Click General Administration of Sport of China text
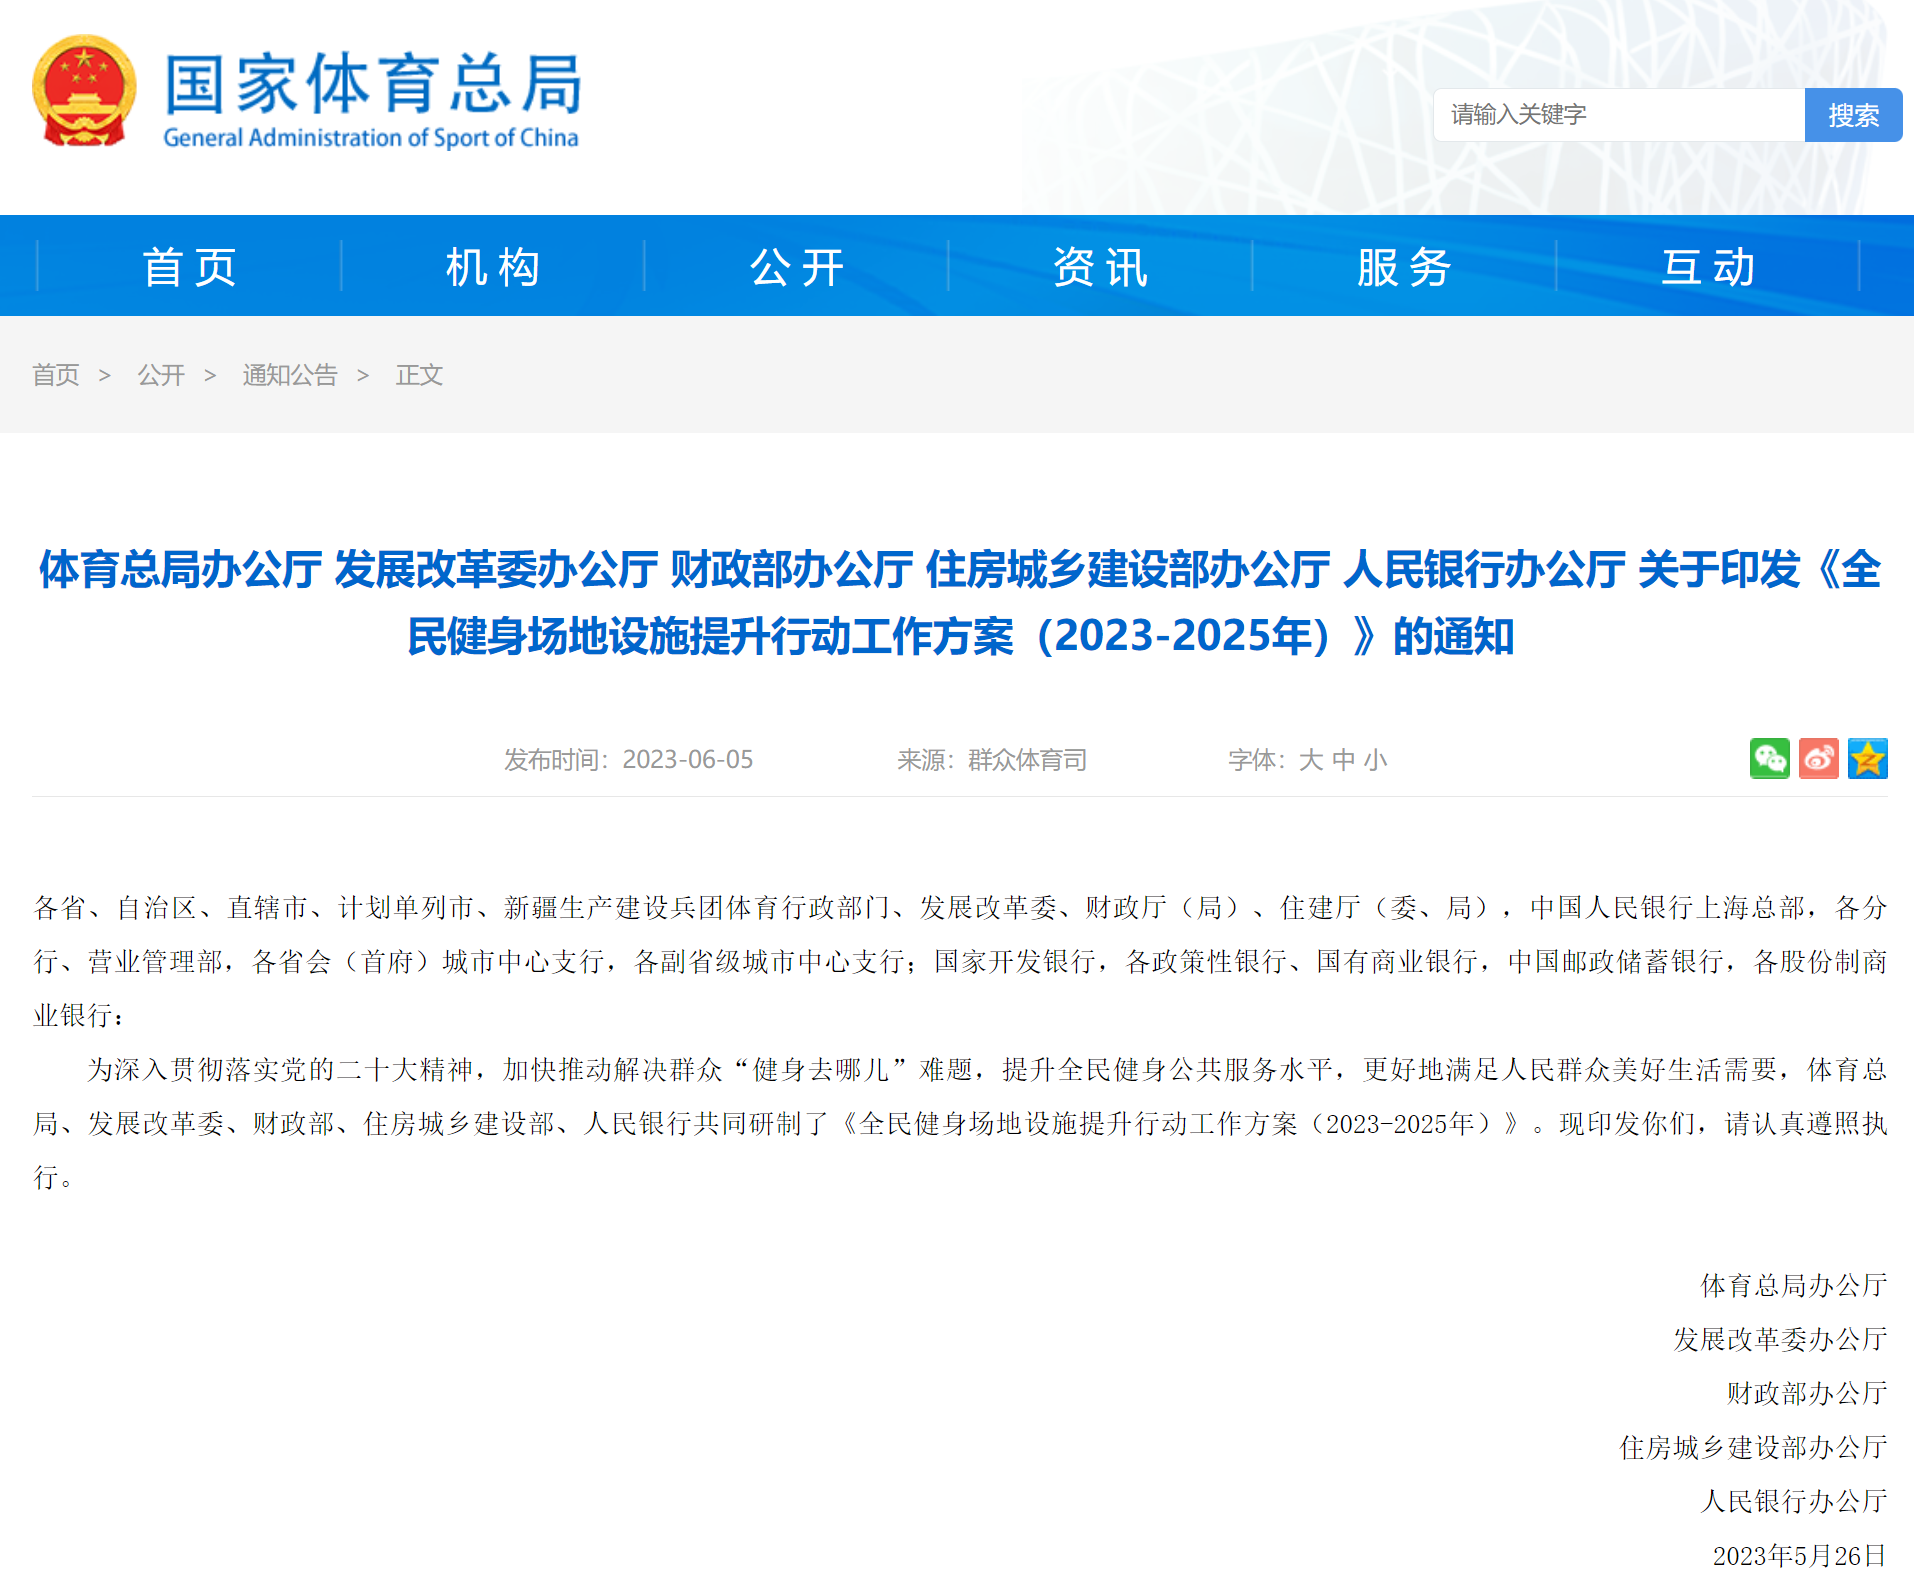1914x1587 pixels. 371,138
